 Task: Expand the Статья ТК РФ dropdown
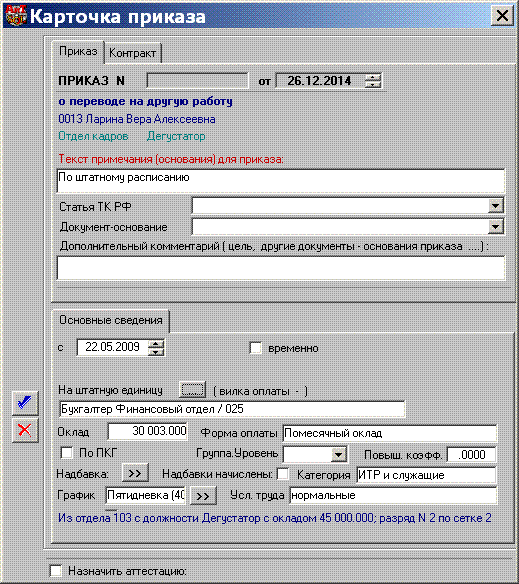tap(495, 206)
